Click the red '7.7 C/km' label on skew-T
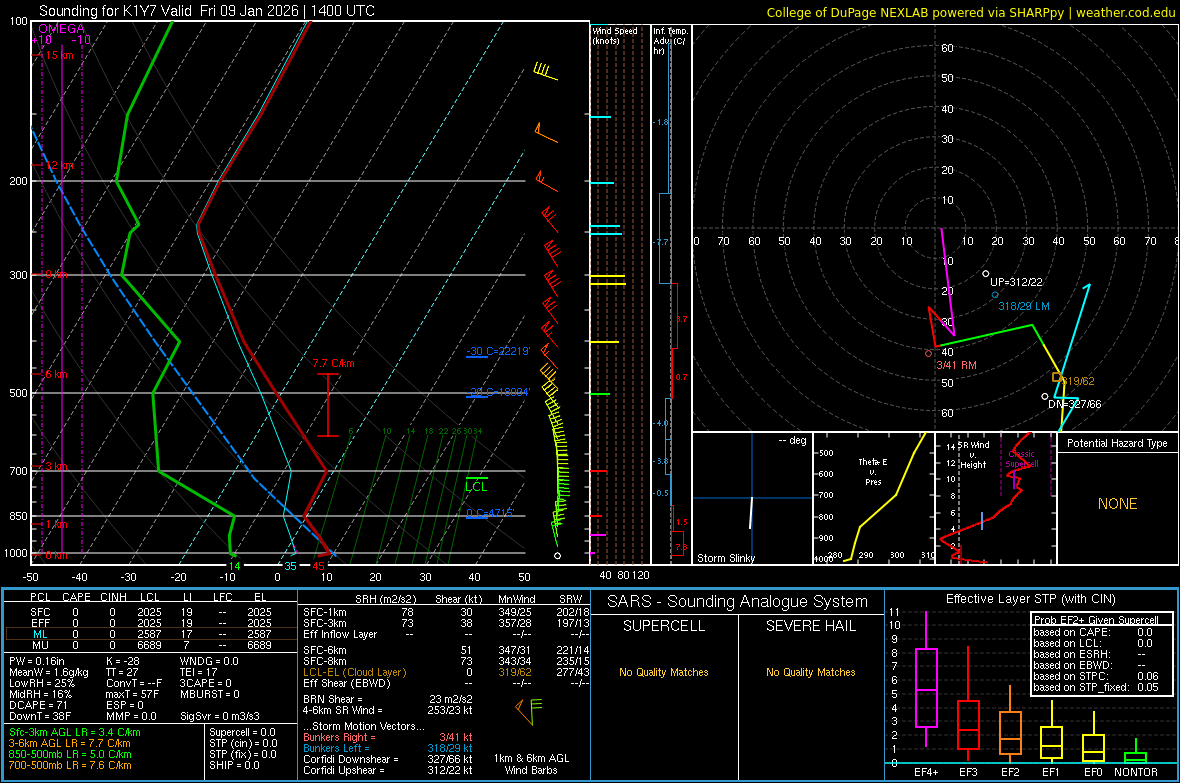Screen dimensions: 1180x783 pyautogui.click(x=333, y=363)
